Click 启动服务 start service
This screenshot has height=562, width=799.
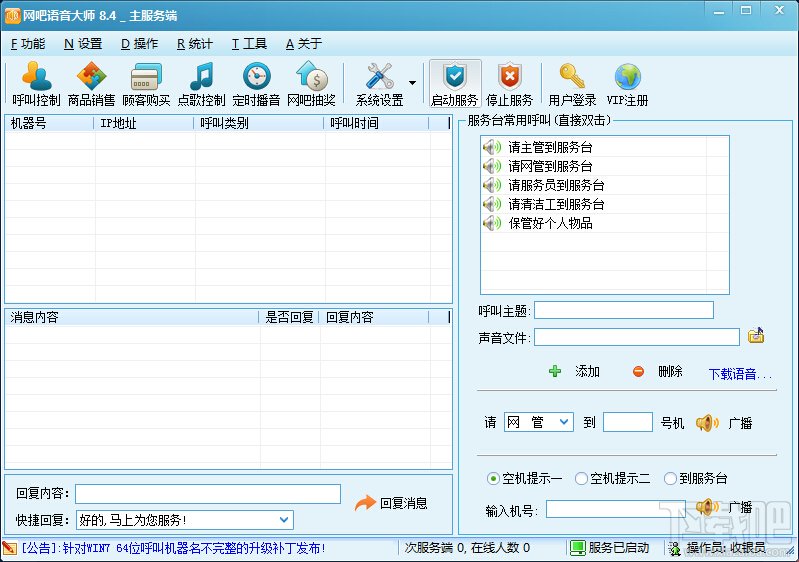coord(455,84)
